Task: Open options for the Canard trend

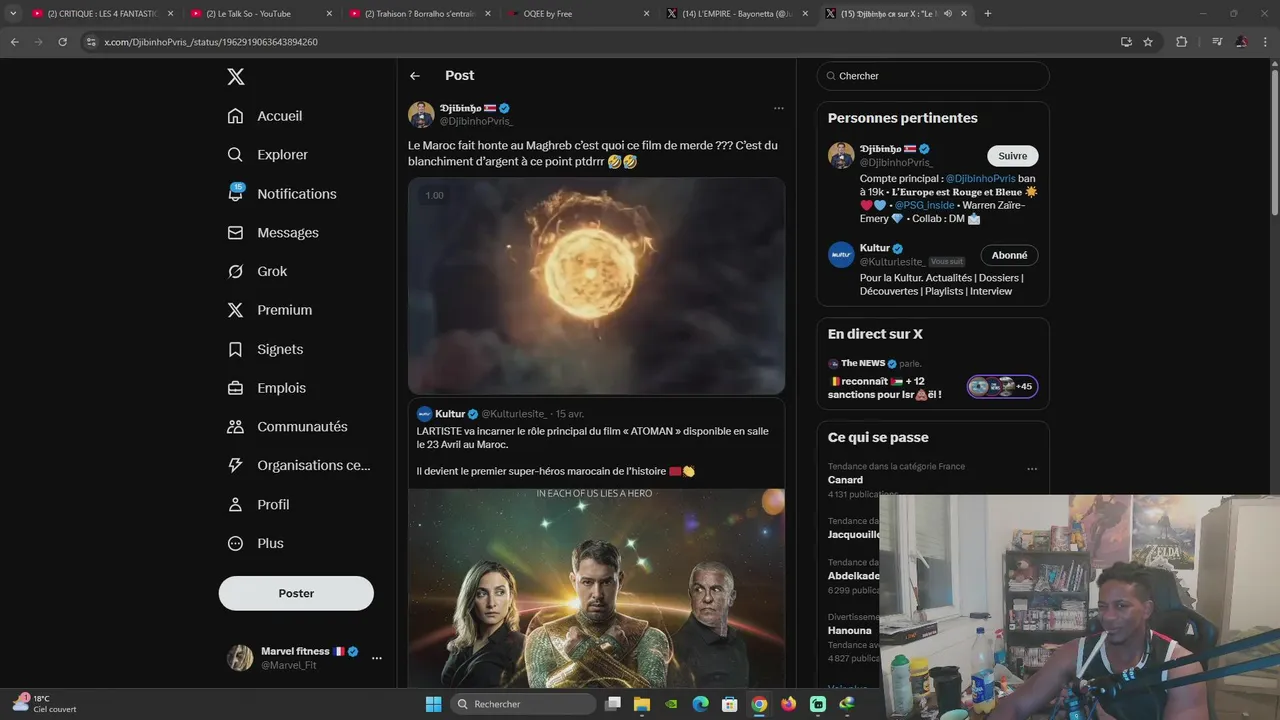Action: [1032, 469]
